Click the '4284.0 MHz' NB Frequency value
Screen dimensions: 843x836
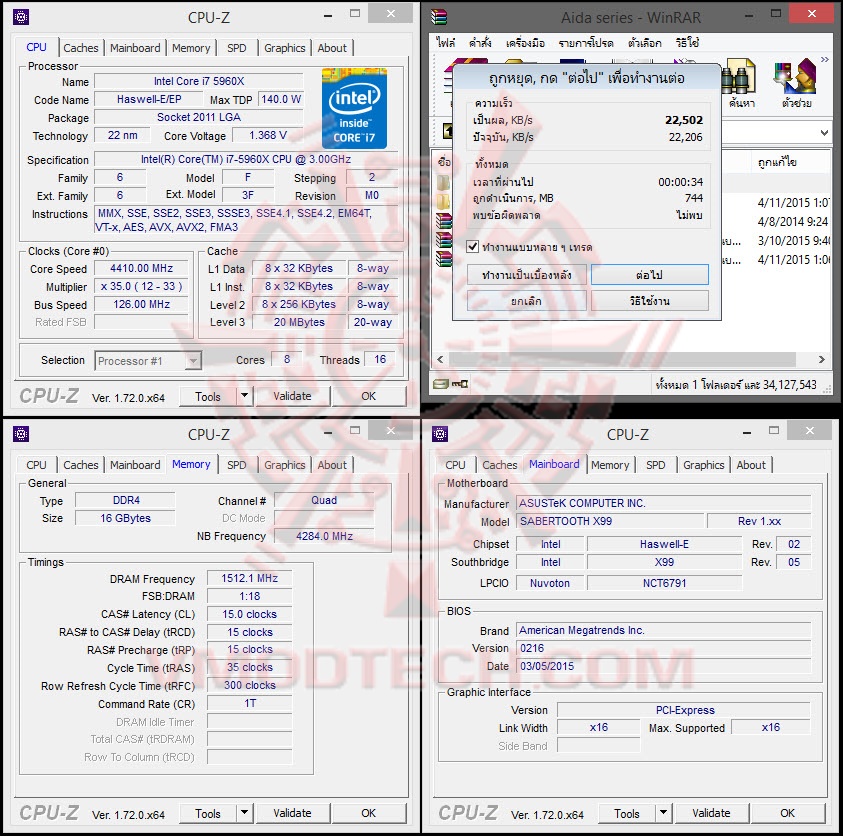[324, 536]
